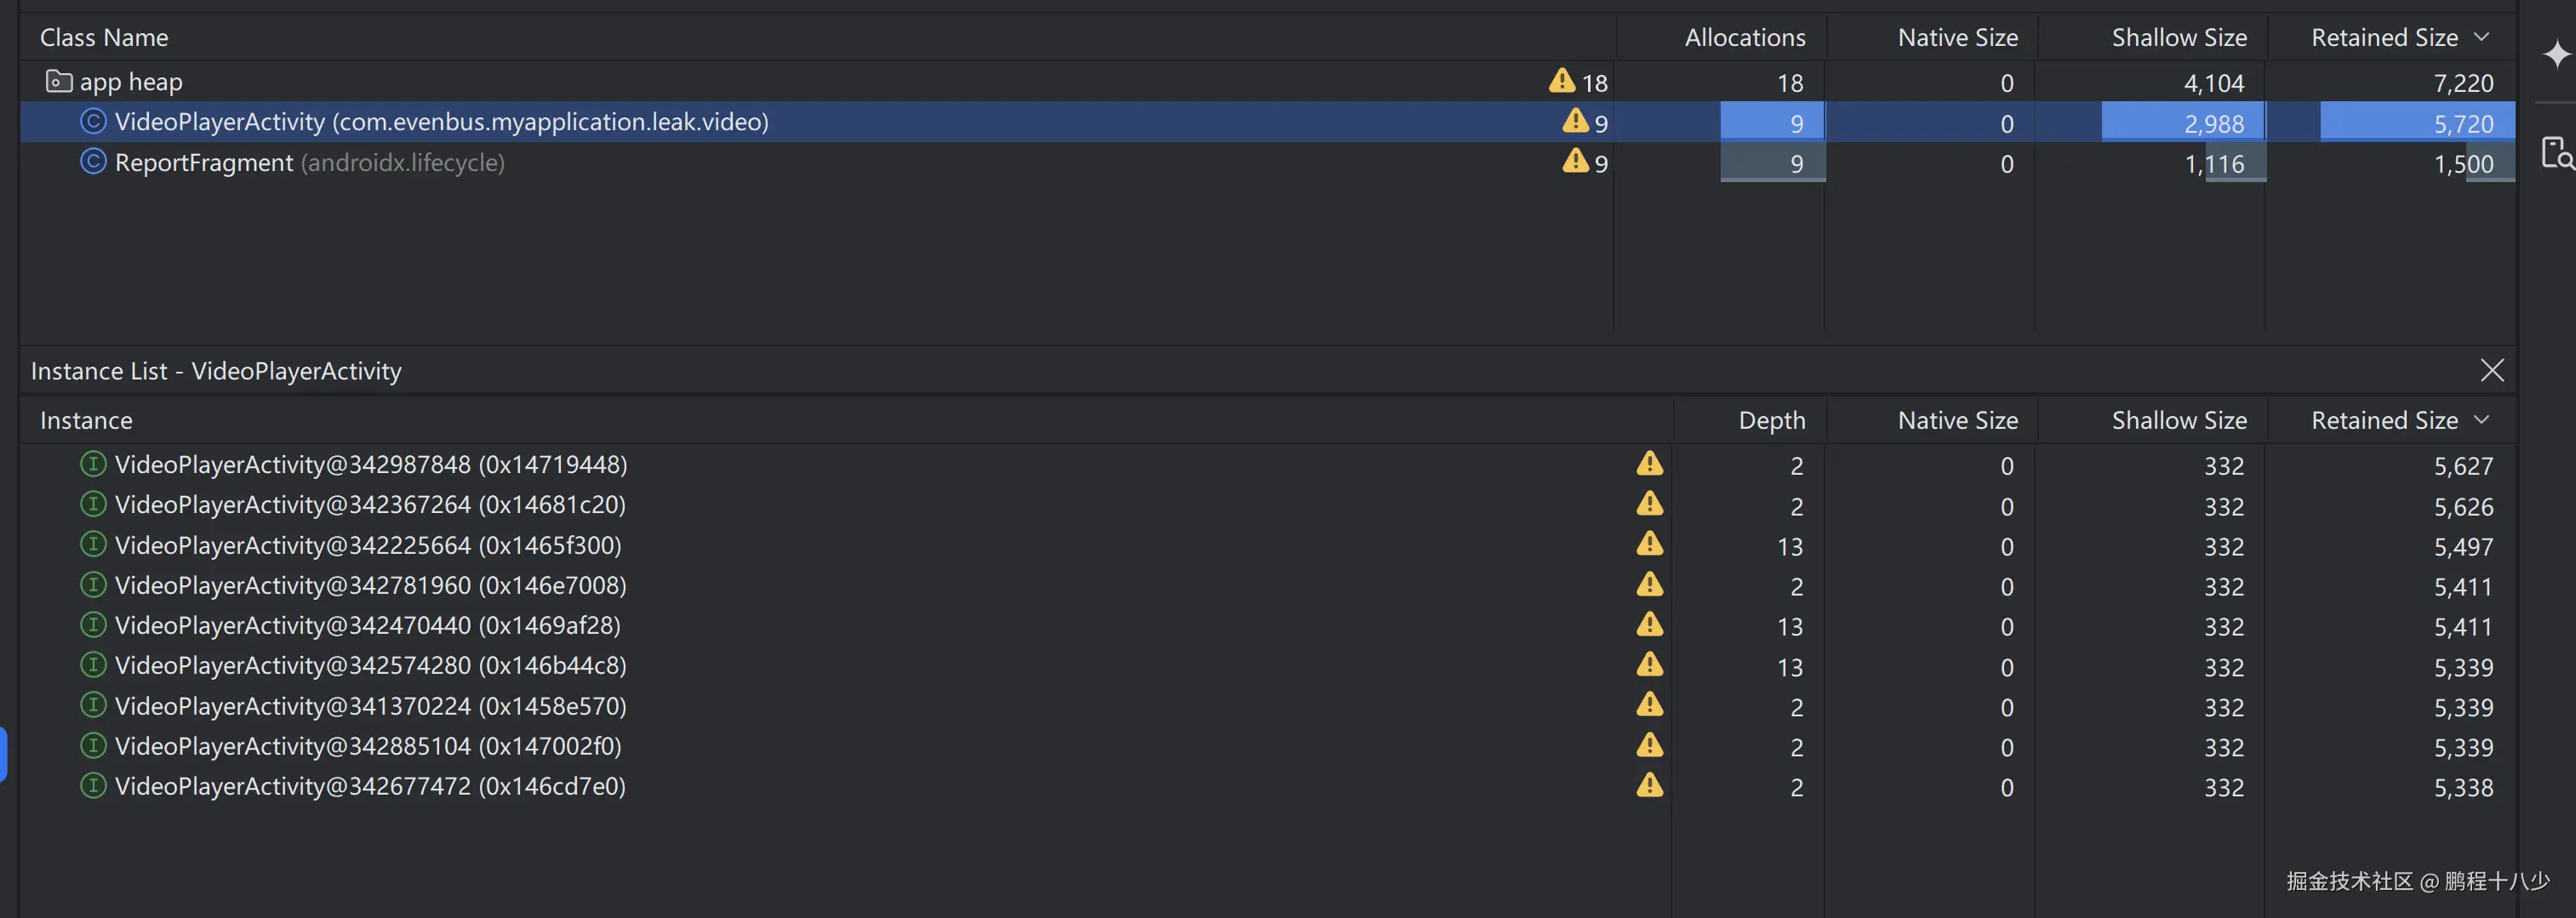Click the Instance column header
2576x918 pixels.
pos(86,421)
